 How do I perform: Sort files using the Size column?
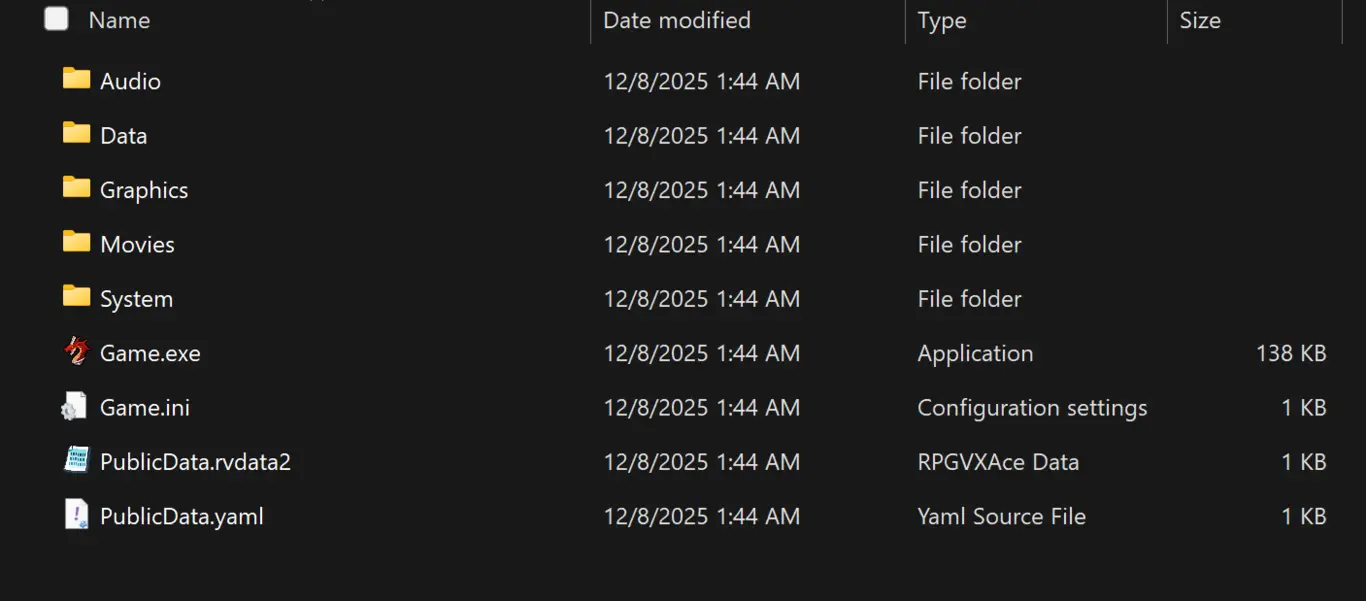(1200, 20)
